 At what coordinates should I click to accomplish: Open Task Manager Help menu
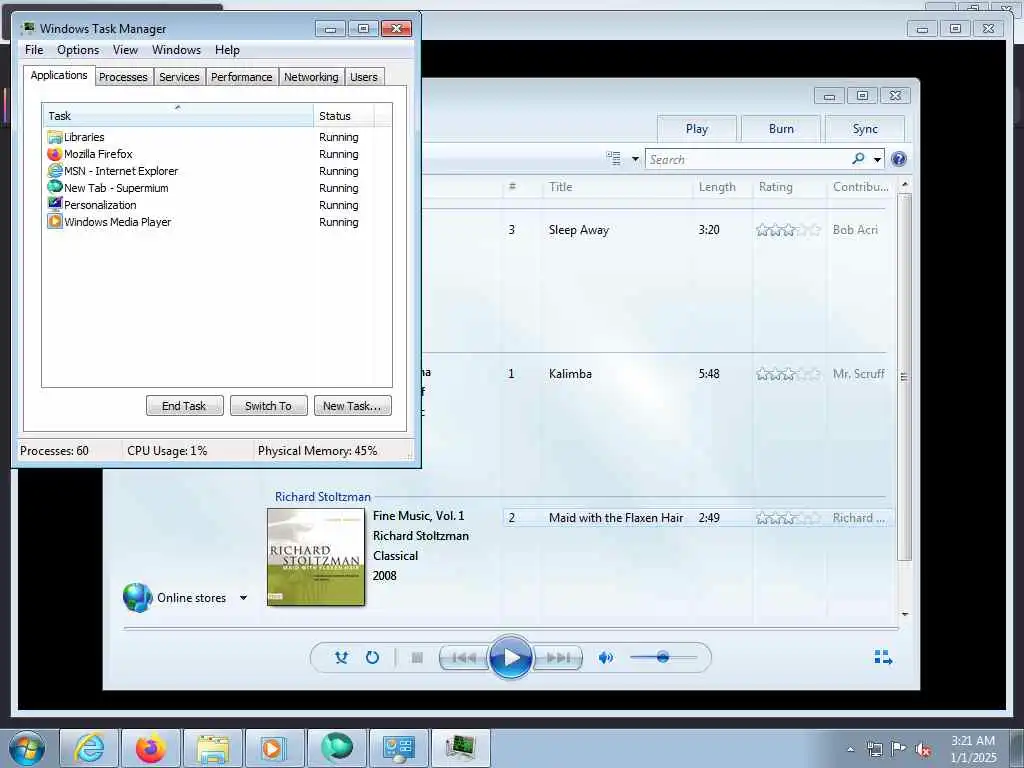(x=227, y=50)
